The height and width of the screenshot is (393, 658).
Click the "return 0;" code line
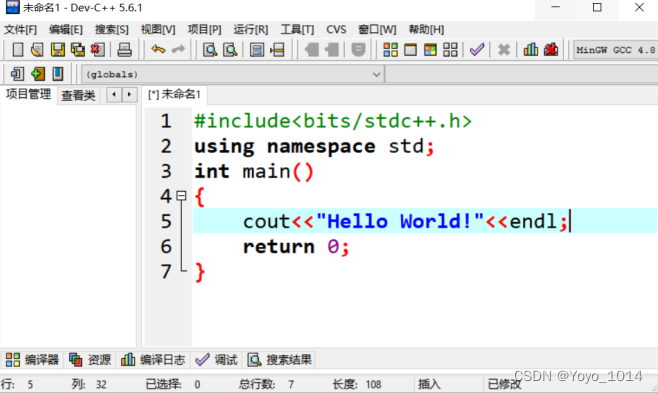coord(296,247)
